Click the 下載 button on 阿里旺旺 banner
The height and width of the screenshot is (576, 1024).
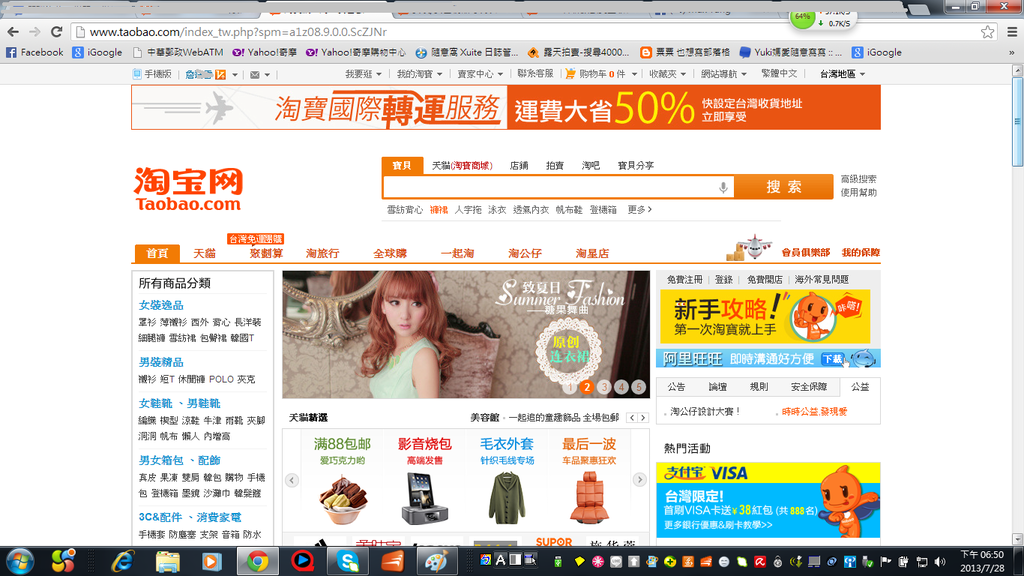(x=832, y=359)
